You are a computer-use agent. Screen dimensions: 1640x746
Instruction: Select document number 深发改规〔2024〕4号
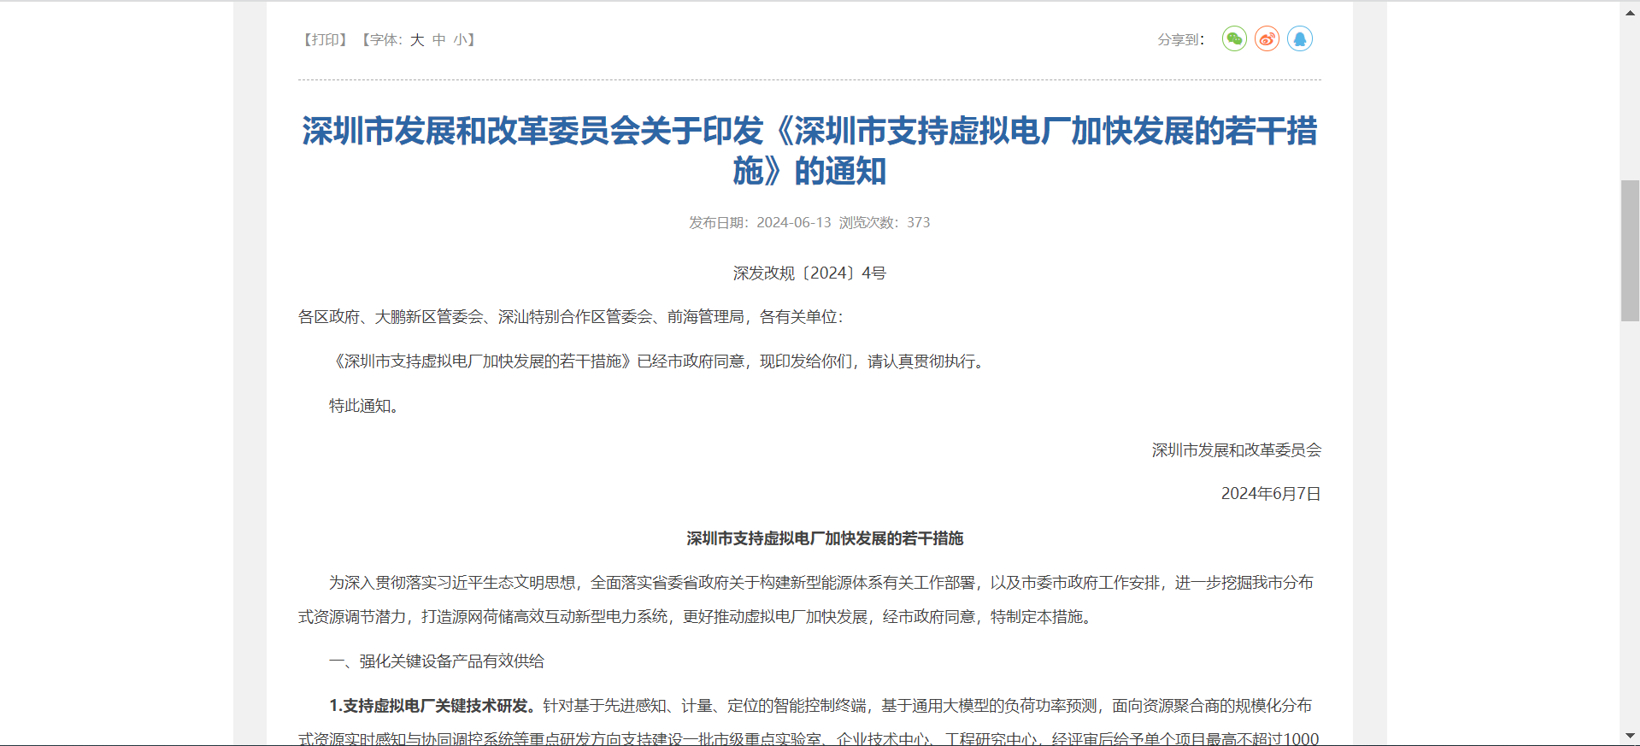(x=809, y=273)
